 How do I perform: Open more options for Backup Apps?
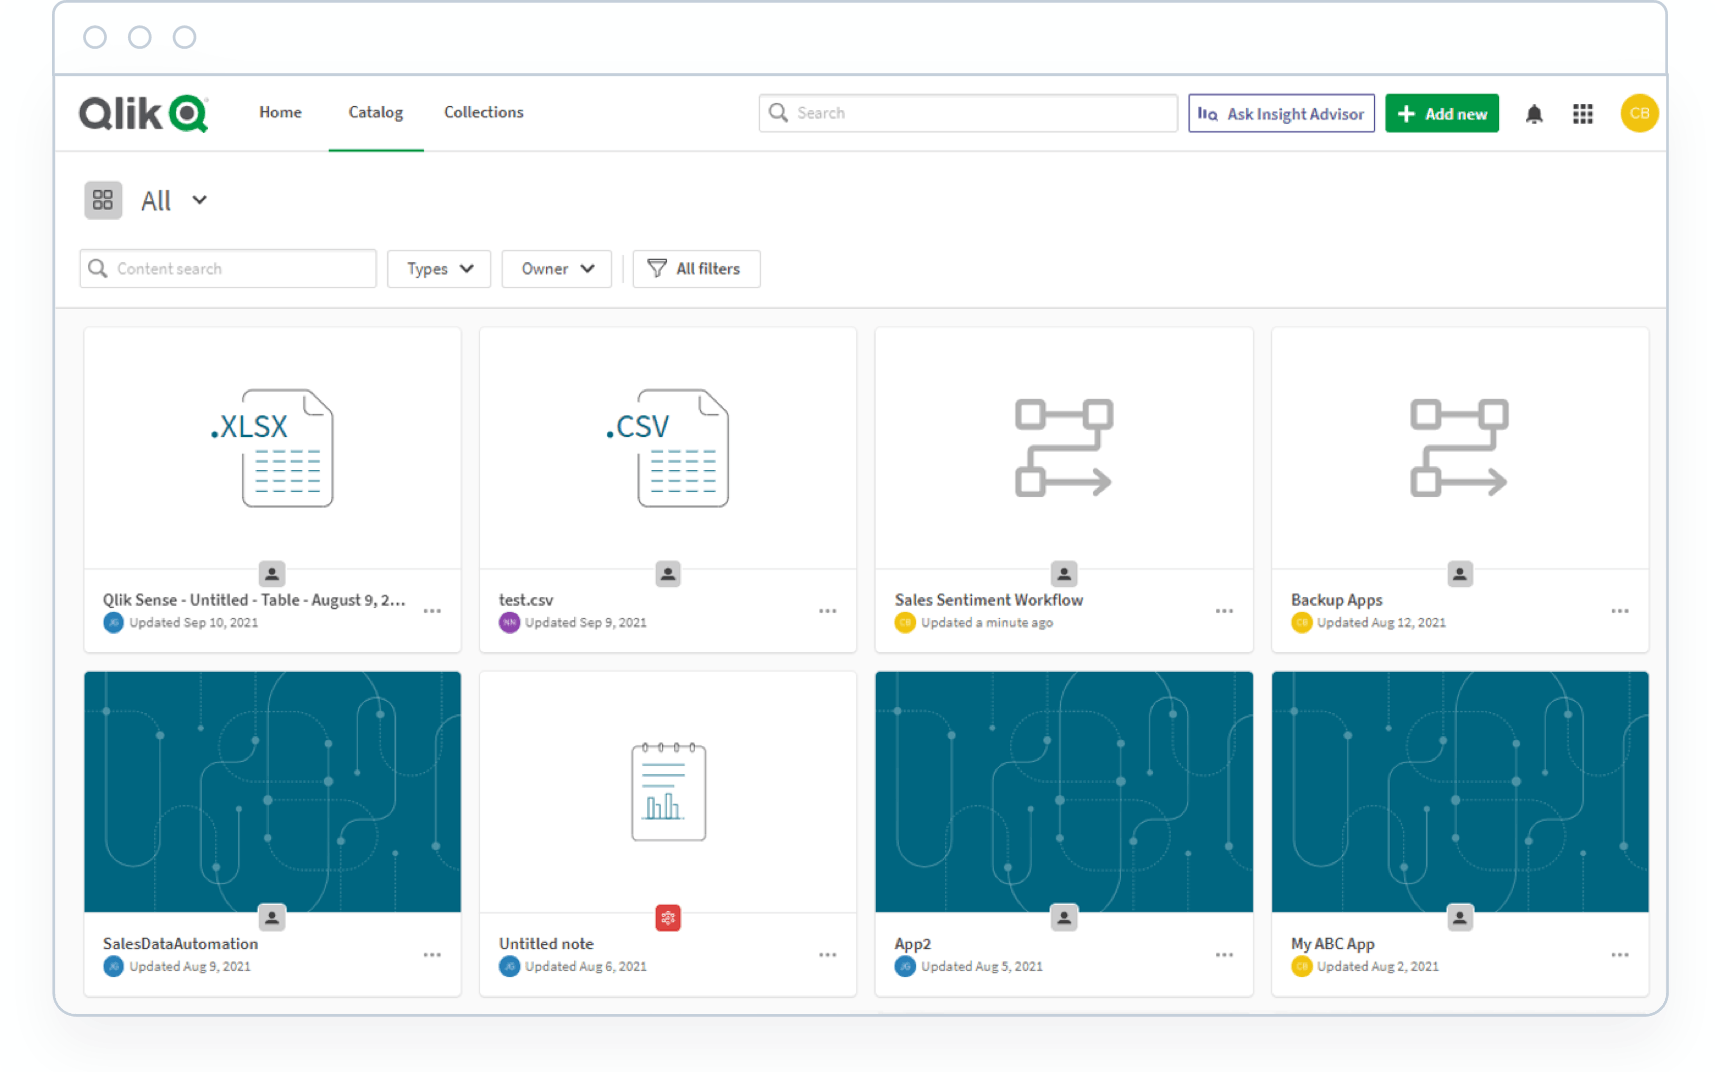click(1619, 611)
